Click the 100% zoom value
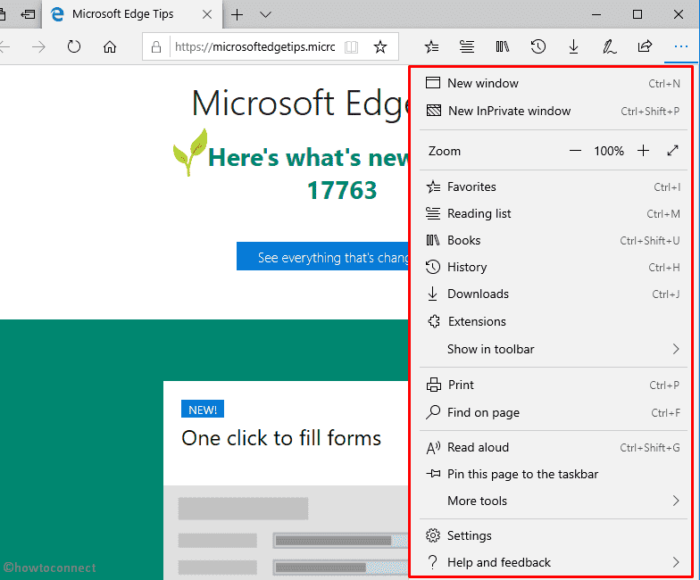 click(x=609, y=151)
